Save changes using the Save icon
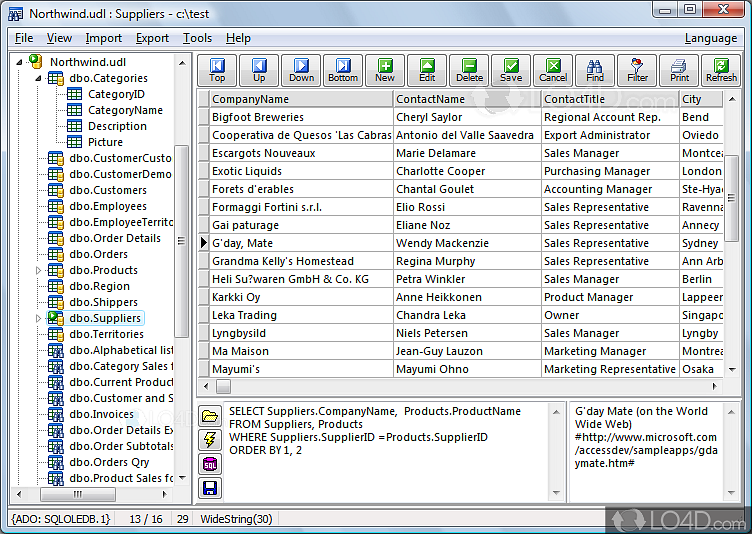 pyautogui.click(x=511, y=70)
